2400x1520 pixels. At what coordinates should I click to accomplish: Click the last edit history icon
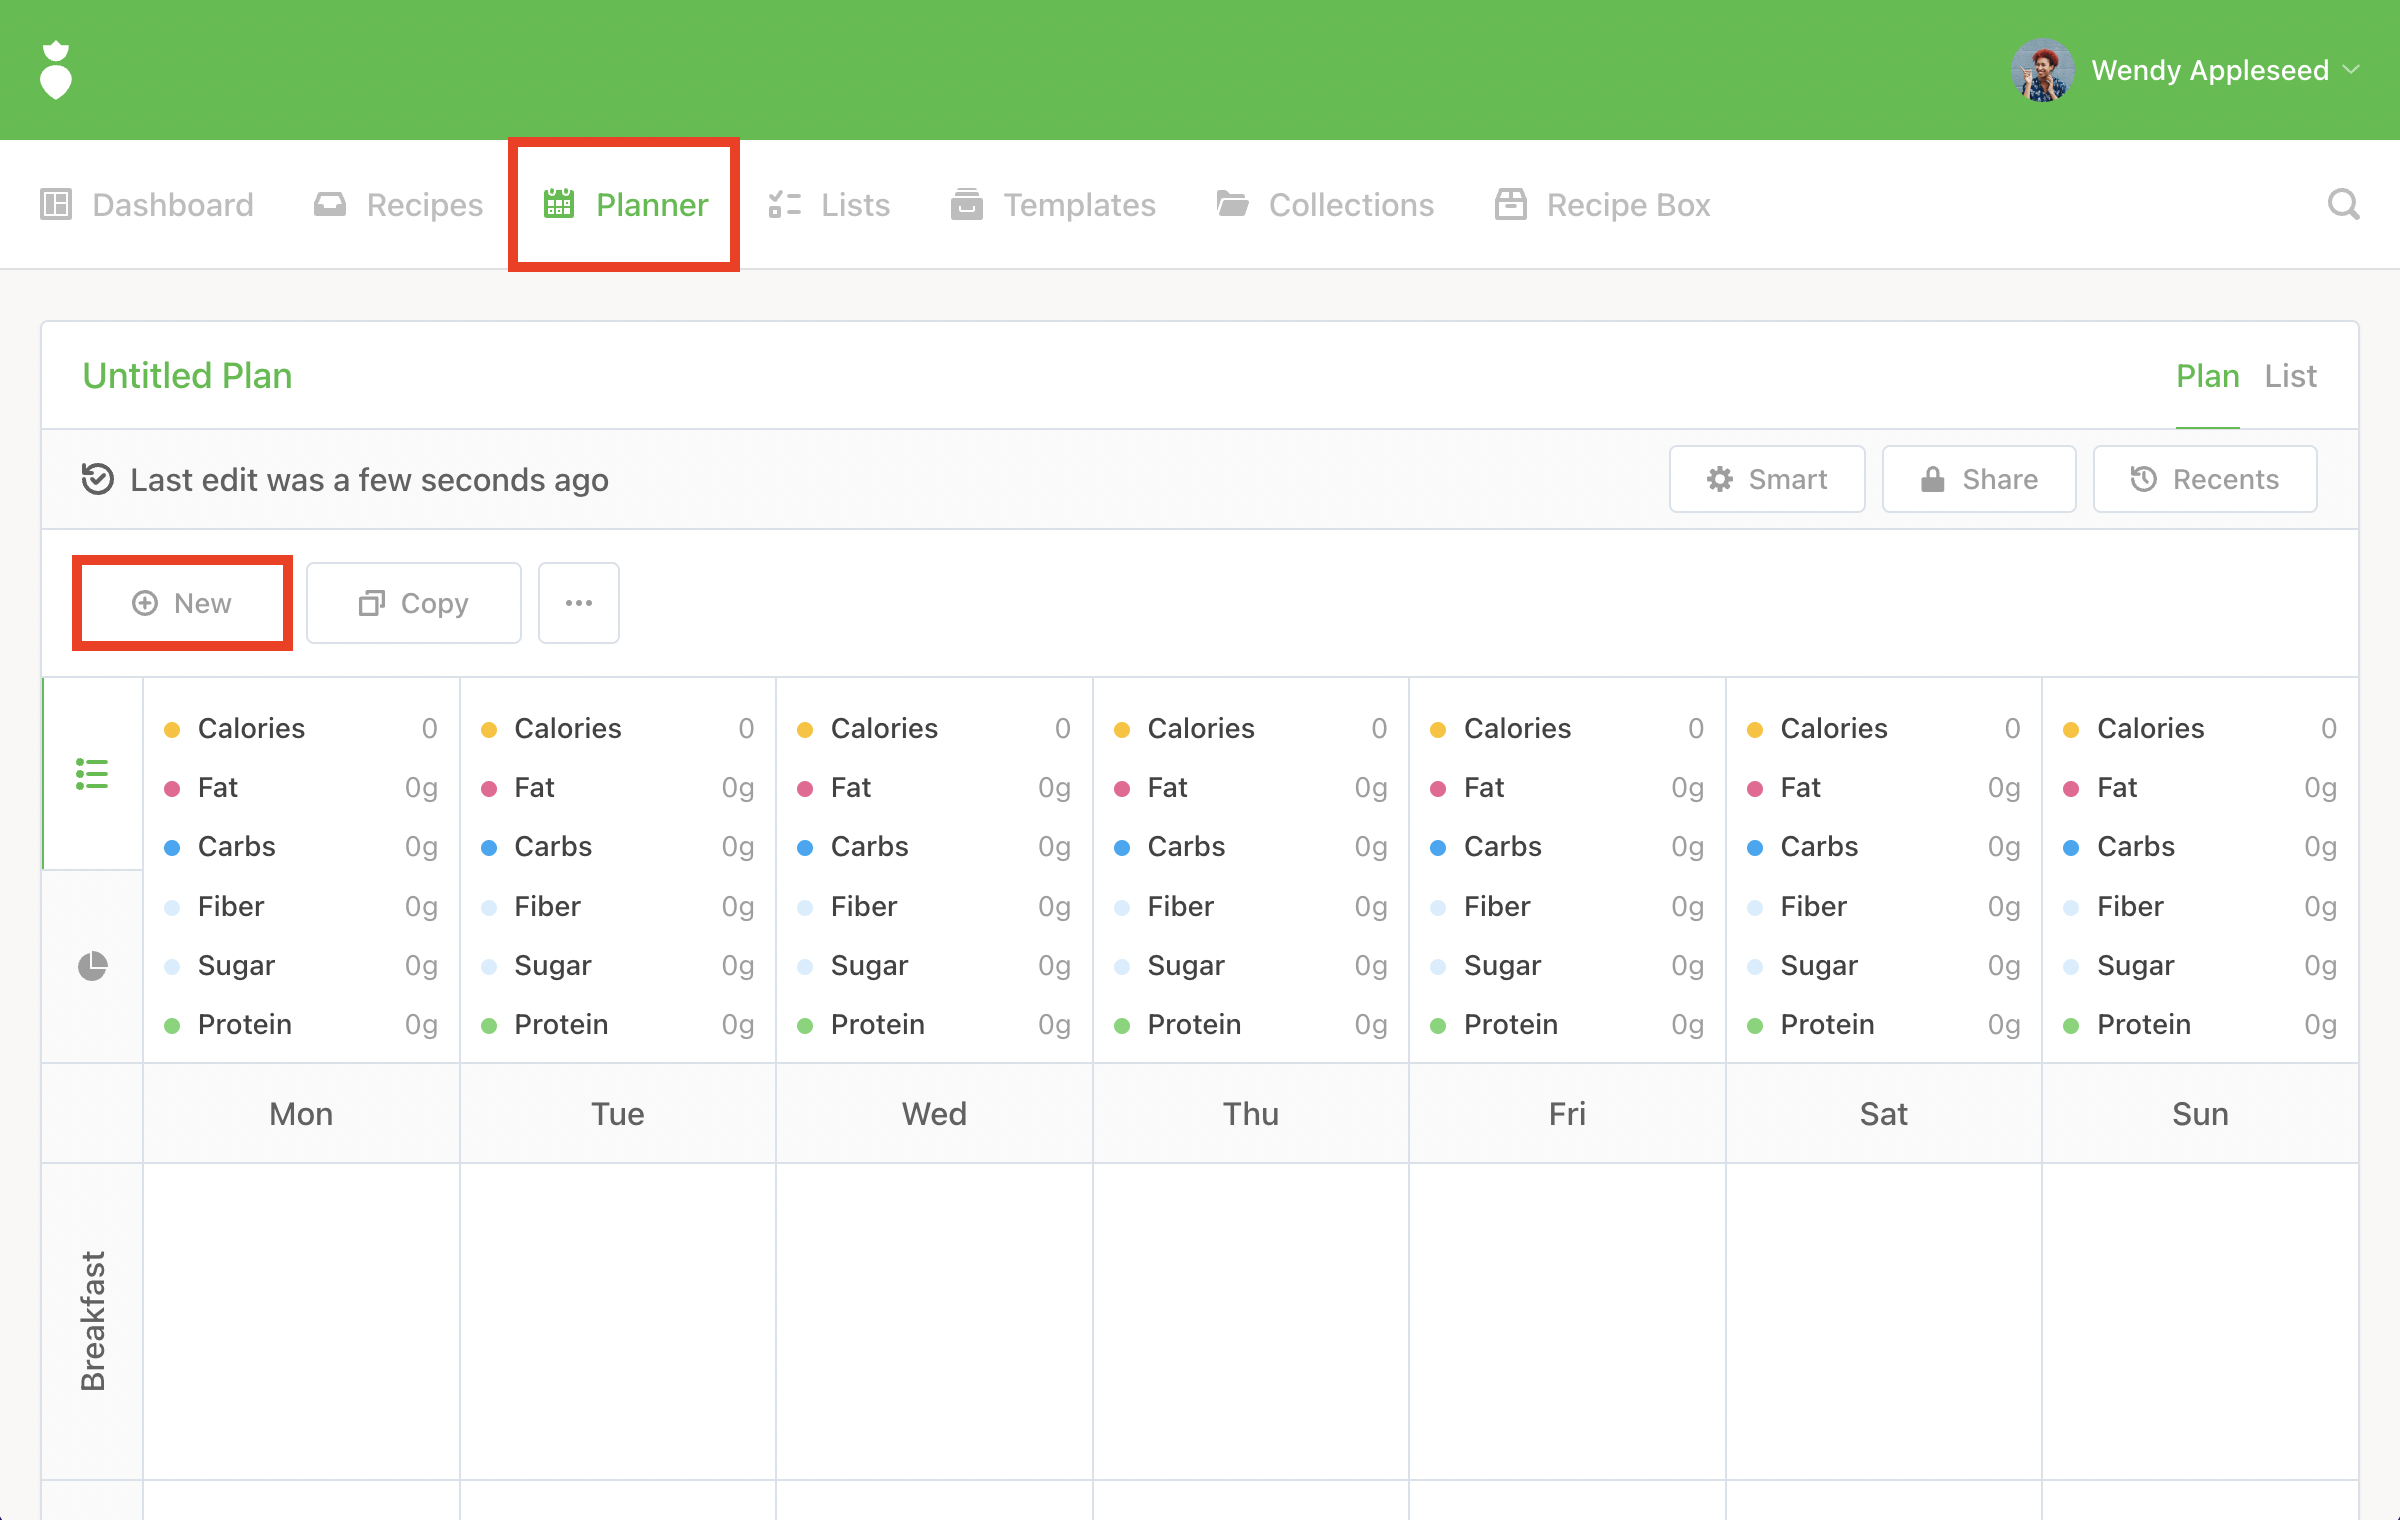[x=97, y=480]
